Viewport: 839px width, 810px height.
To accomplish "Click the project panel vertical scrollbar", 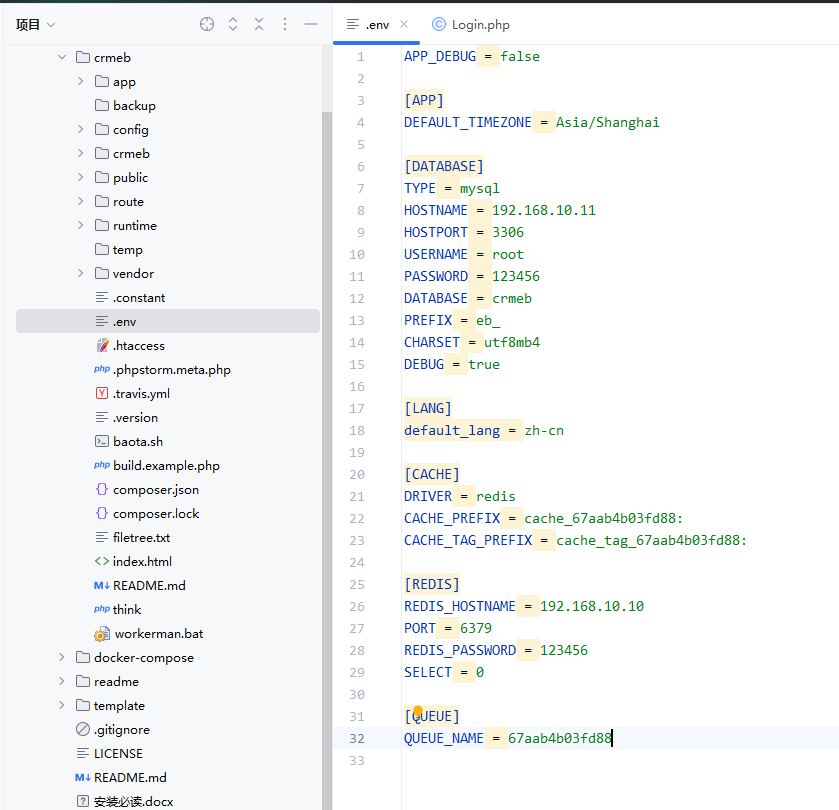I will click(326, 460).
